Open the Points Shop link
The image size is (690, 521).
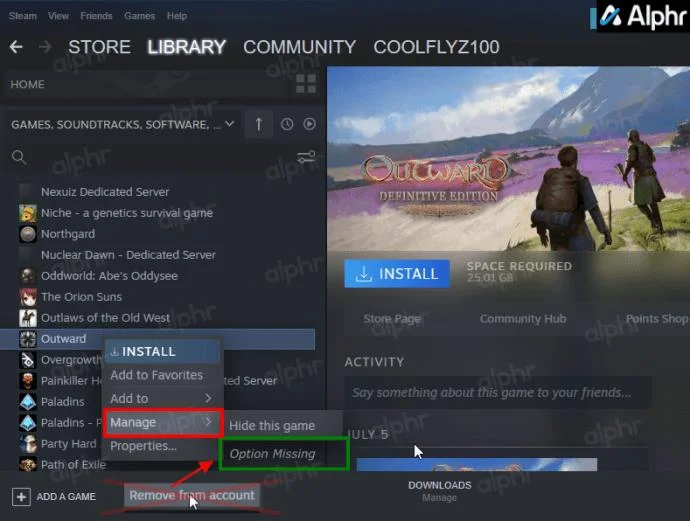click(x=657, y=319)
